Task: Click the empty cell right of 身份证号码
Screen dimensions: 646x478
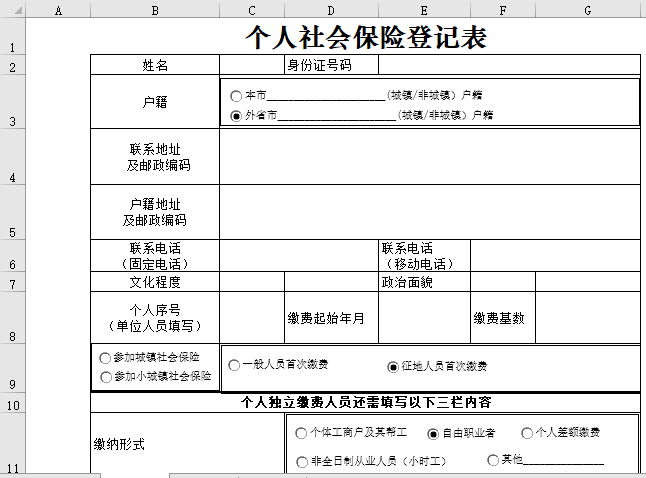Action: coord(508,65)
